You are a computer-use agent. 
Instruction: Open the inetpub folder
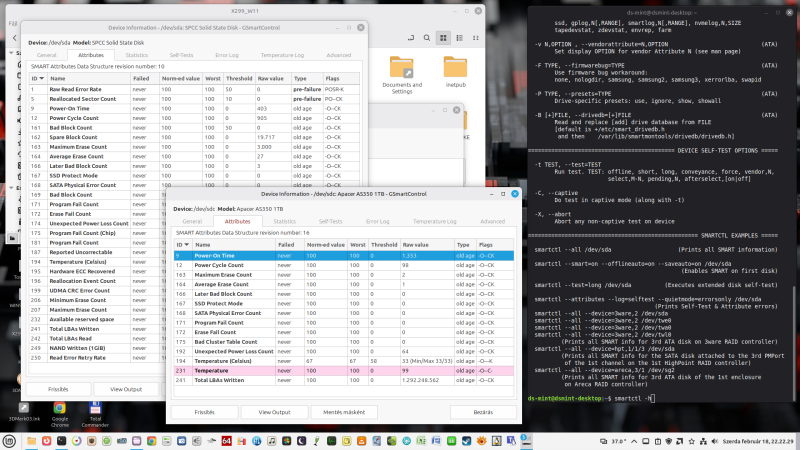(x=455, y=72)
